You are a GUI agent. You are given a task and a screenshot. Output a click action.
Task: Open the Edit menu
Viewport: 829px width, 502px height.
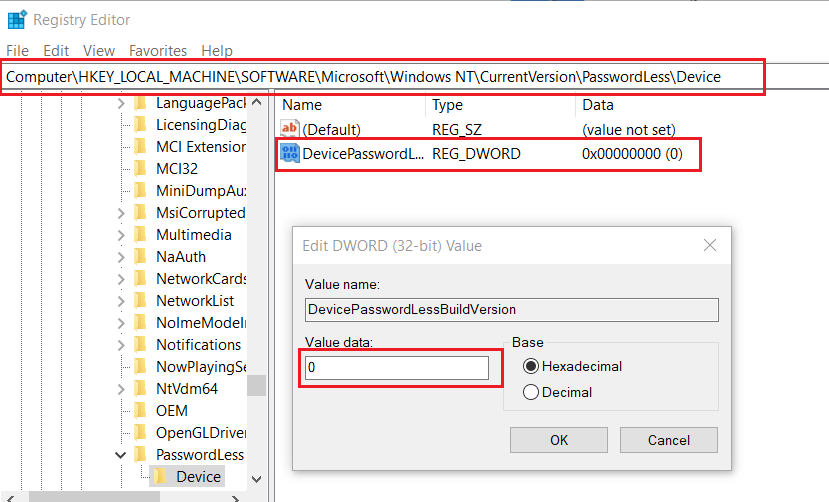[56, 51]
